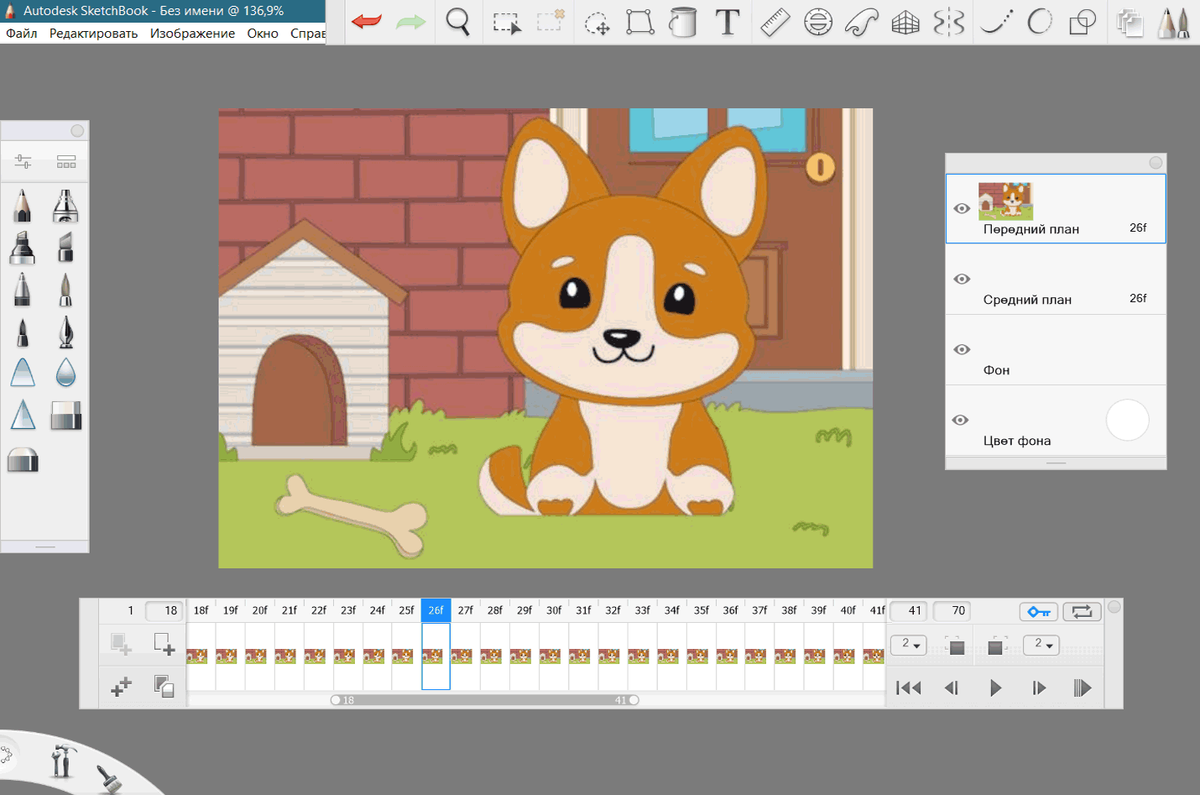The height and width of the screenshot is (795, 1200).
Task: Click the Передний план layer thumbnail
Action: (1005, 199)
